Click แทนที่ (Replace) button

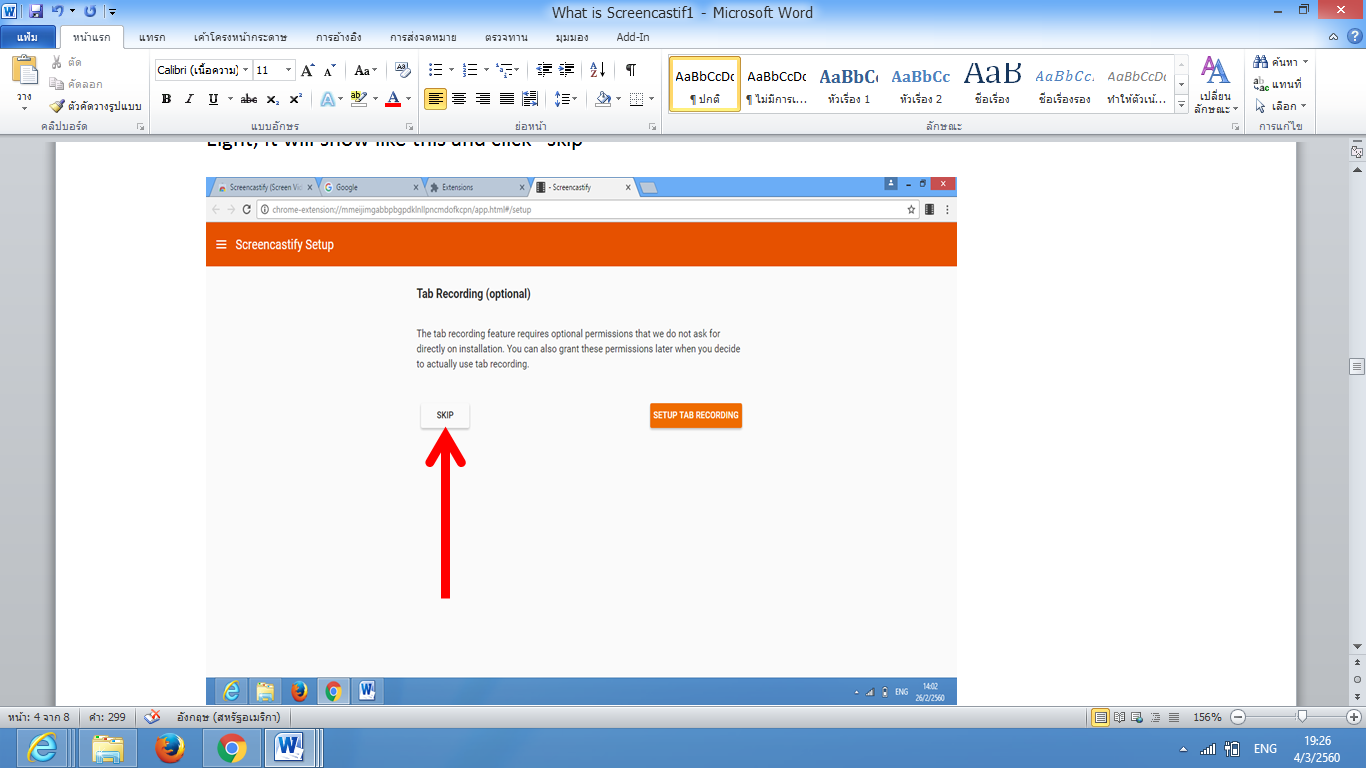[1279, 84]
